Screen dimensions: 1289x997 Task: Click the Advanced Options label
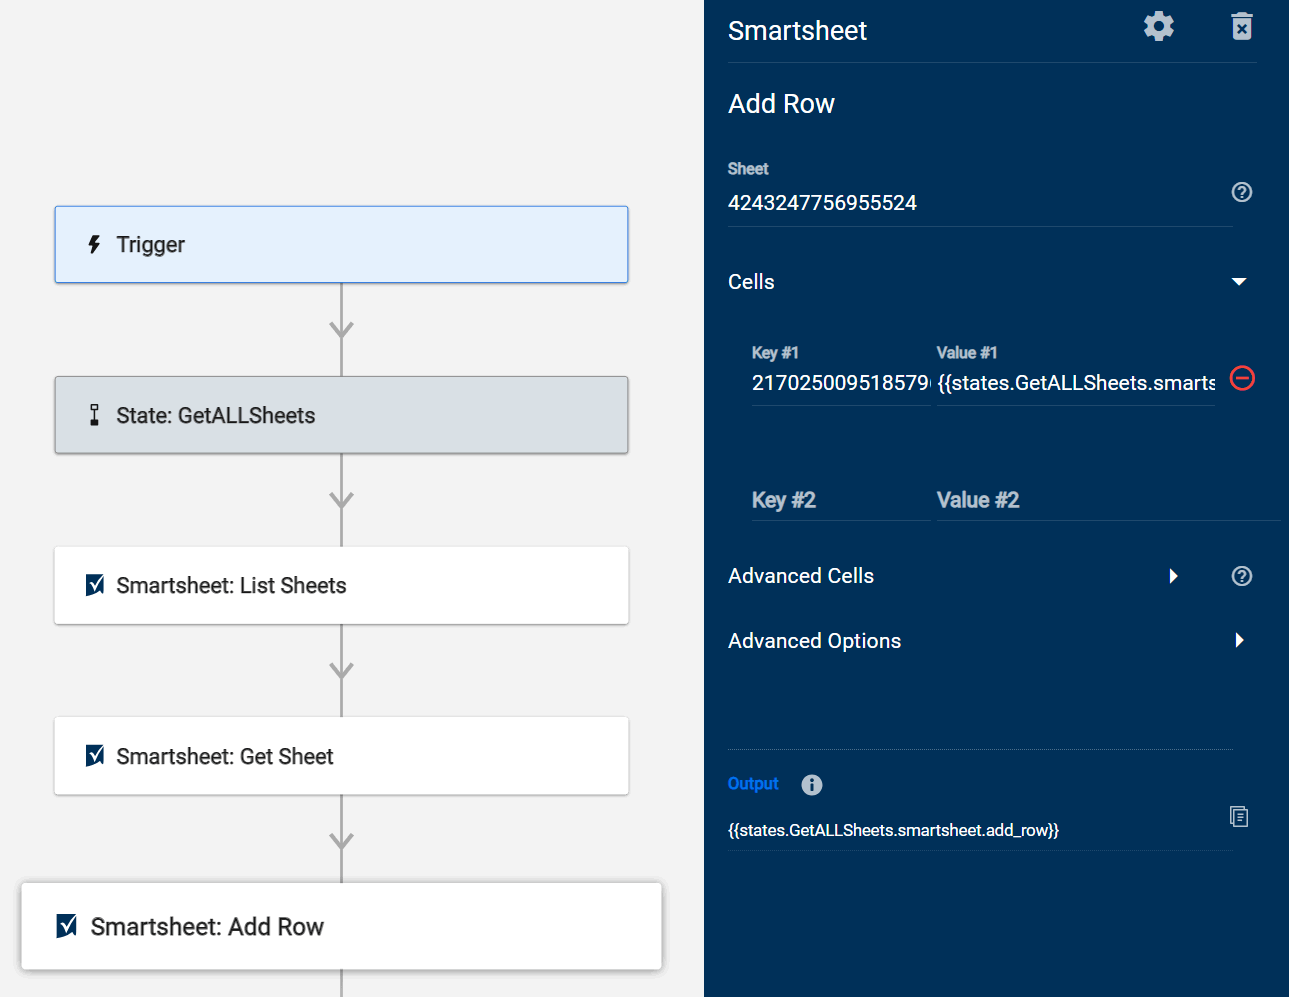click(x=814, y=641)
